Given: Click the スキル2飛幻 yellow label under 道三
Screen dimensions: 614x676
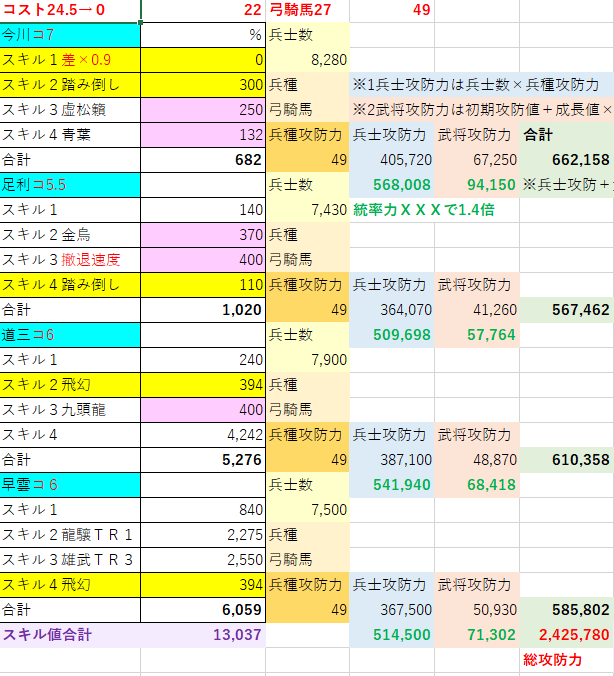Looking at the screenshot, I should pyautogui.click(x=70, y=385).
